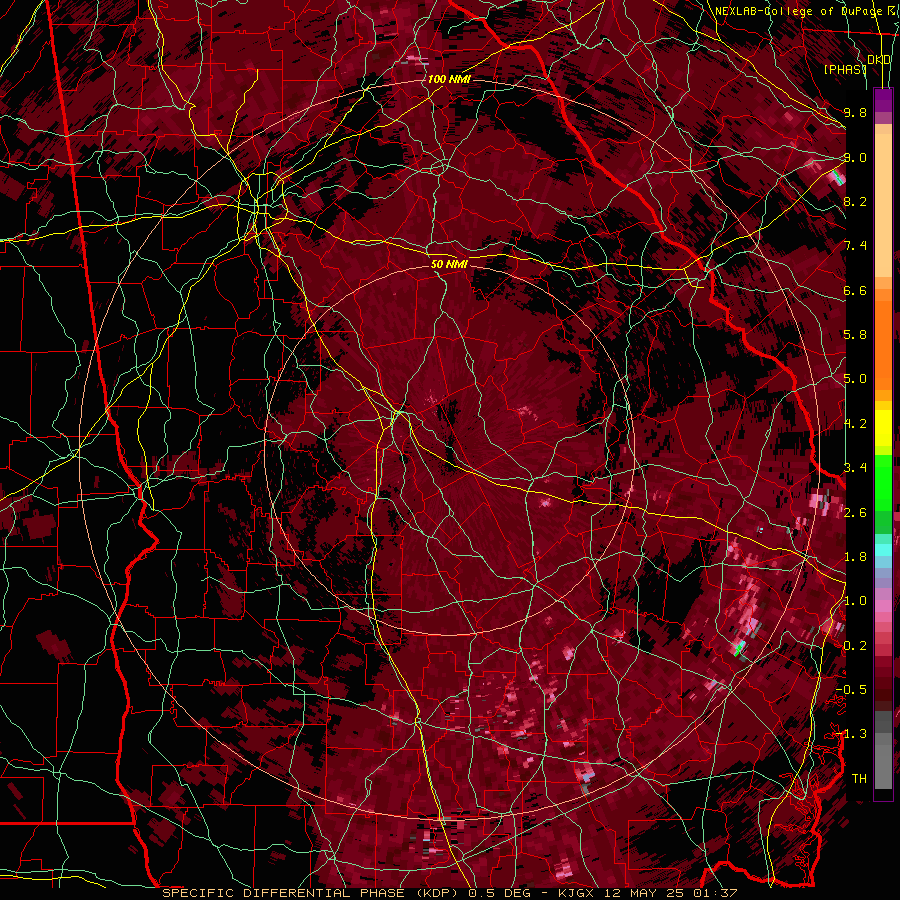Click the 6.6 legend value
The width and height of the screenshot is (900, 900).
pyautogui.click(x=855, y=290)
